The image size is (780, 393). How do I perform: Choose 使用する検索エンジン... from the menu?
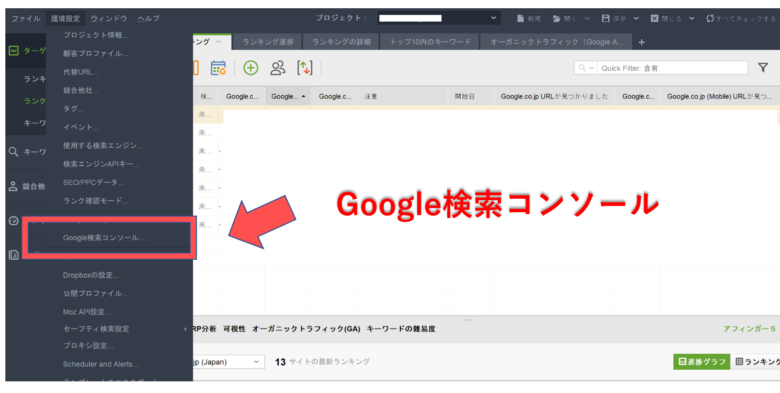103,146
